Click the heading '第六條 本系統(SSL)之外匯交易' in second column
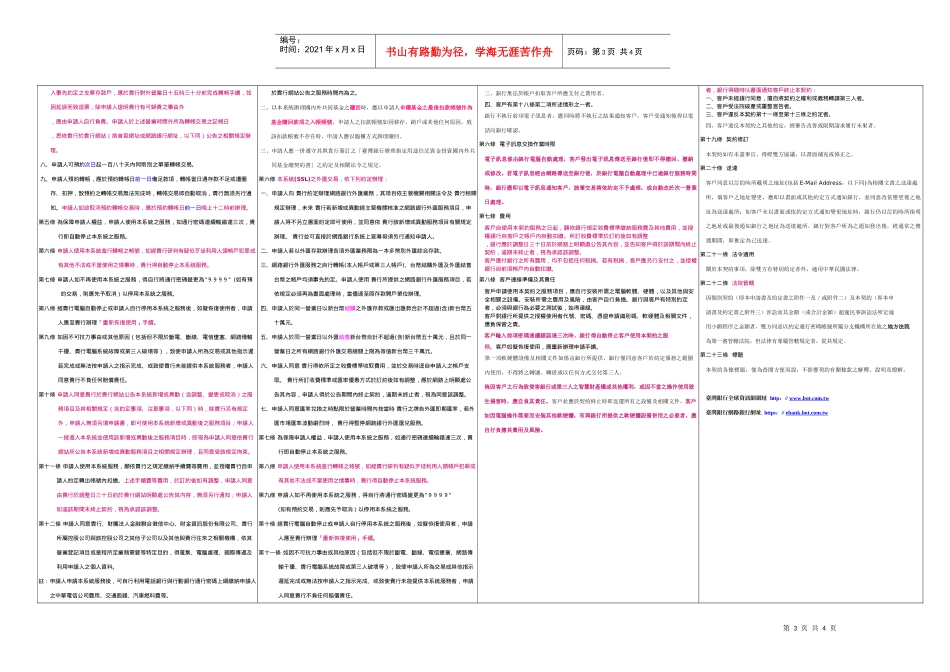This screenshot has height=672, width=950. pos(324,179)
